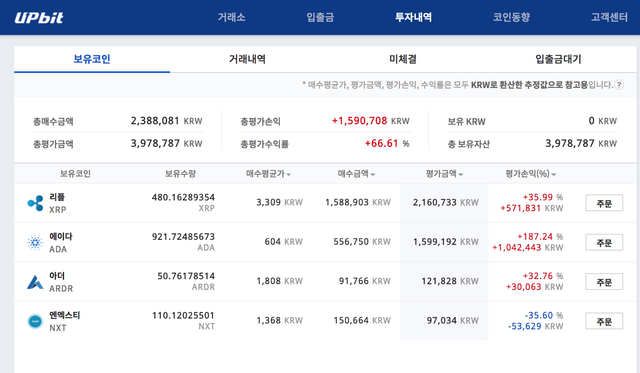Click 주문 button for NXT row
640x373 pixels.
(604, 321)
